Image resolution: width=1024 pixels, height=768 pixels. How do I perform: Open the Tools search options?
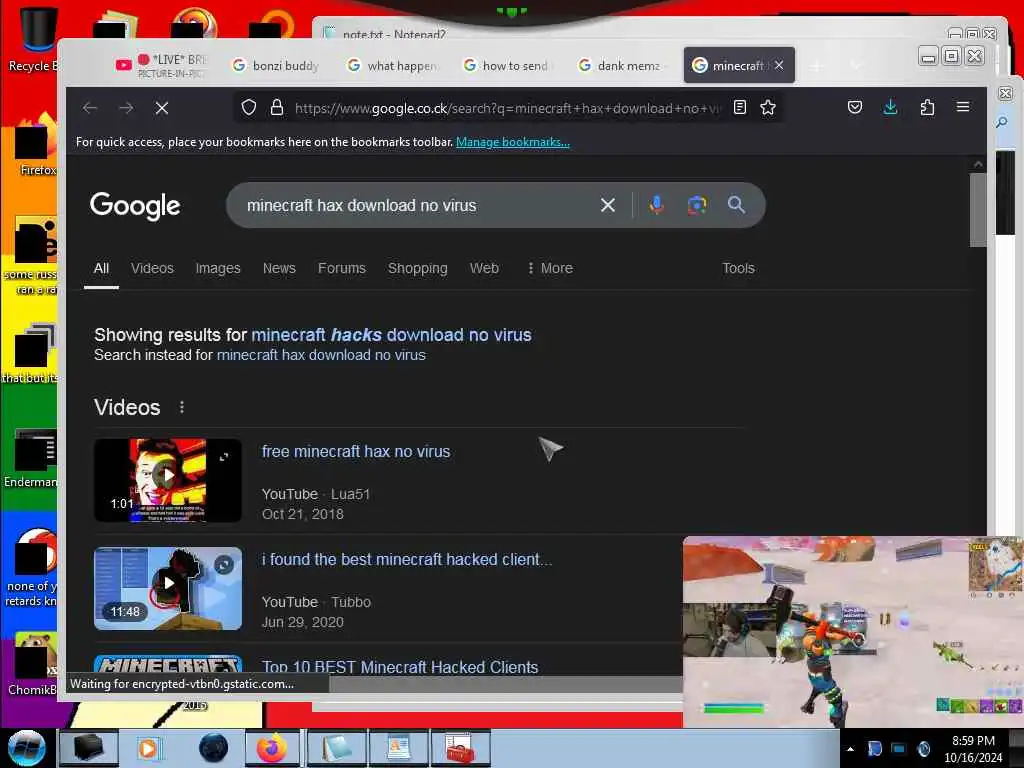[x=738, y=268]
